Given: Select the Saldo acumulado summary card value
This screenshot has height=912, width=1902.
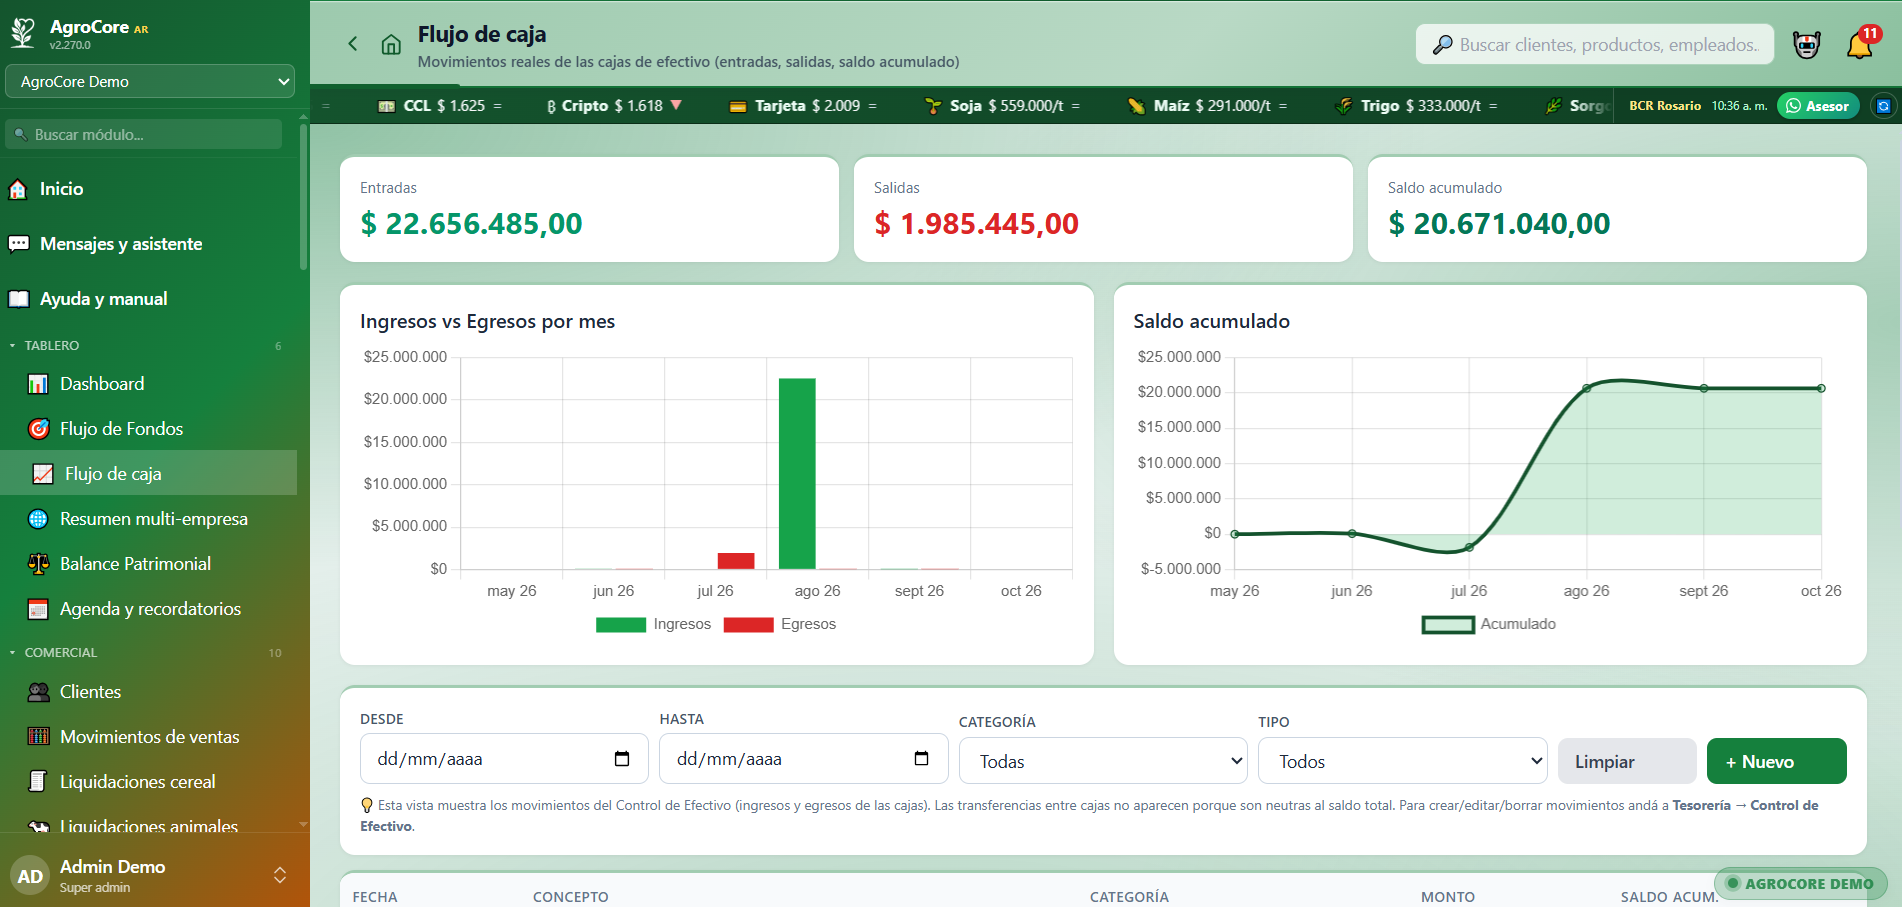Looking at the screenshot, I should [x=1499, y=224].
